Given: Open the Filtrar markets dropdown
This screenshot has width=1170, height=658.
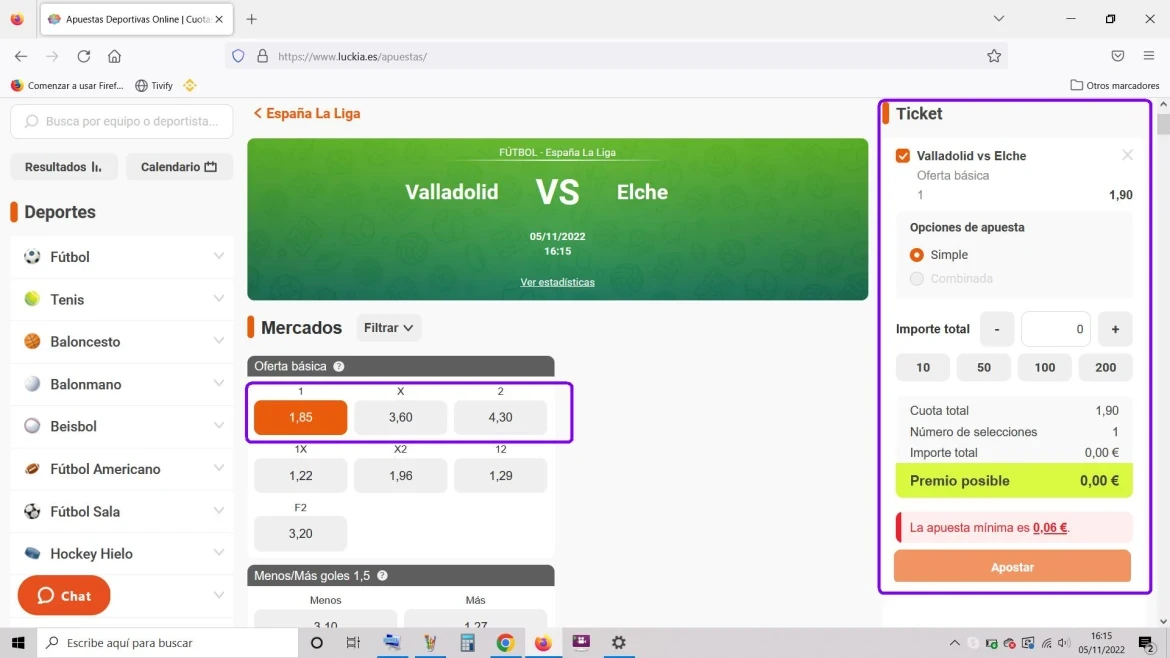Looking at the screenshot, I should pyautogui.click(x=389, y=328).
